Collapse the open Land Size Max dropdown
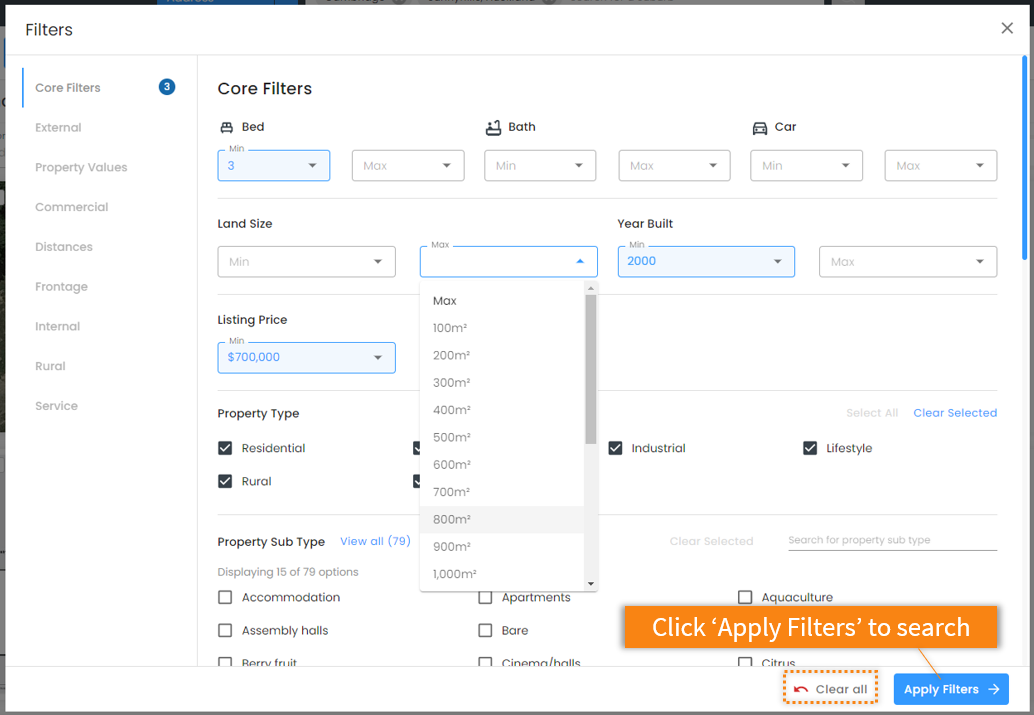 [x=508, y=262]
